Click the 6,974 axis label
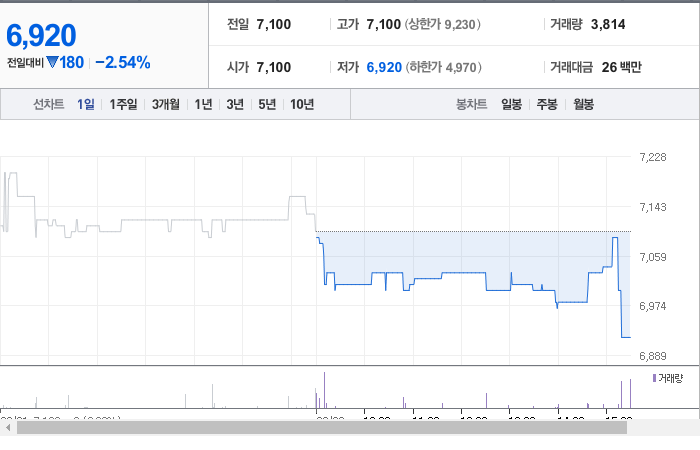This screenshot has width=700, height=450. click(x=653, y=306)
